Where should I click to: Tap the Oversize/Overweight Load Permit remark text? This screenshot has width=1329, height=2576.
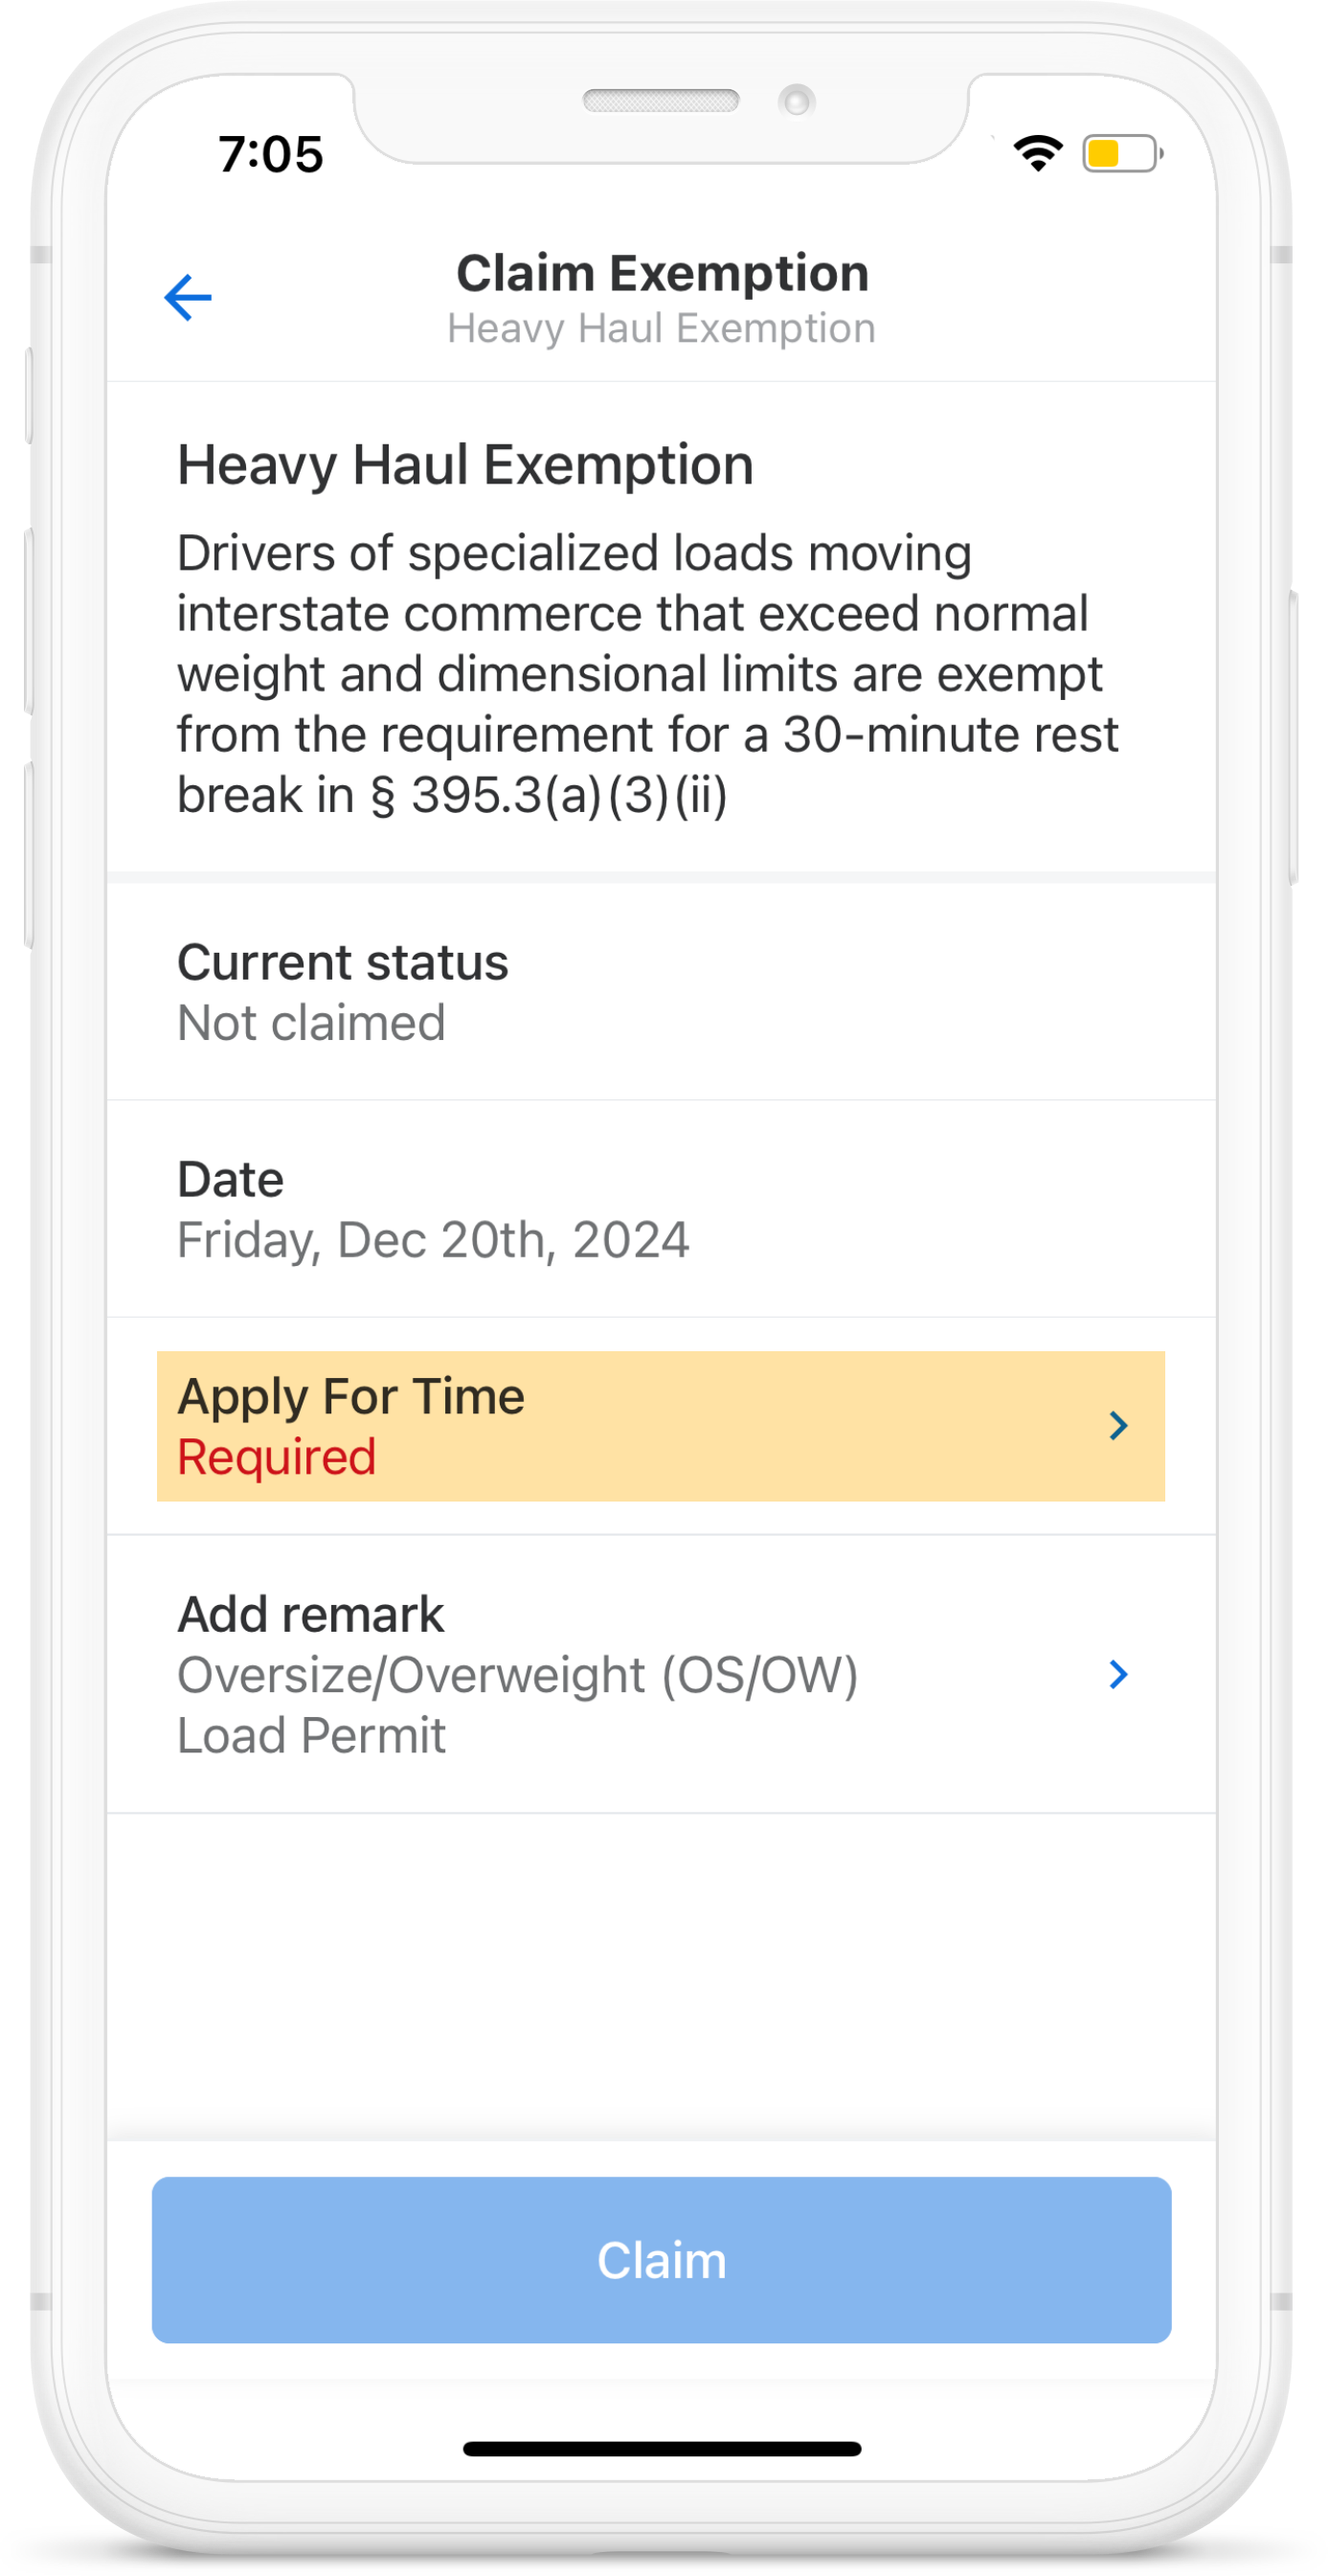pyautogui.click(x=517, y=1705)
